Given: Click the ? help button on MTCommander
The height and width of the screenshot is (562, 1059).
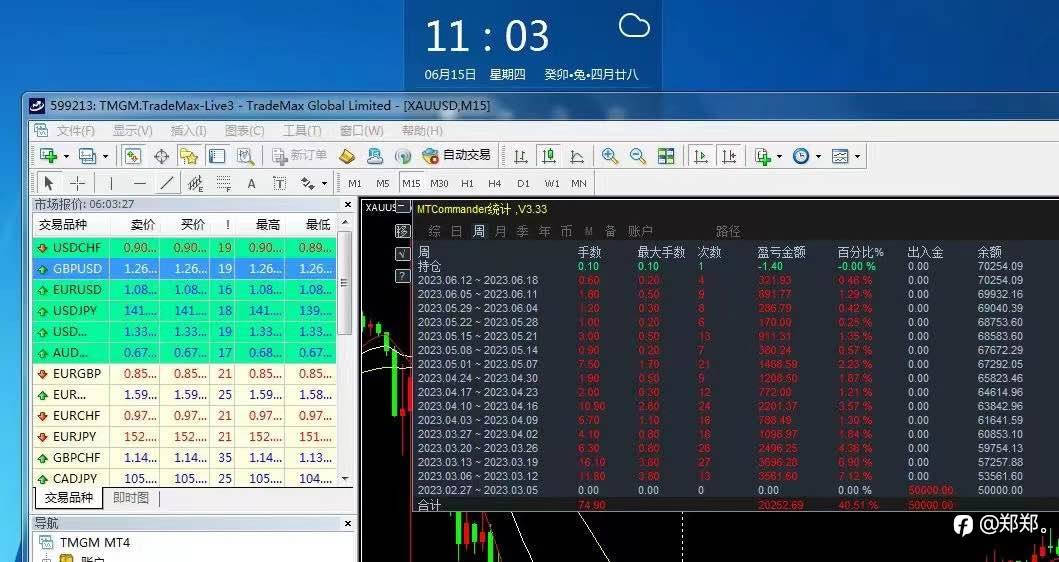Looking at the screenshot, I should click(402, 276).
